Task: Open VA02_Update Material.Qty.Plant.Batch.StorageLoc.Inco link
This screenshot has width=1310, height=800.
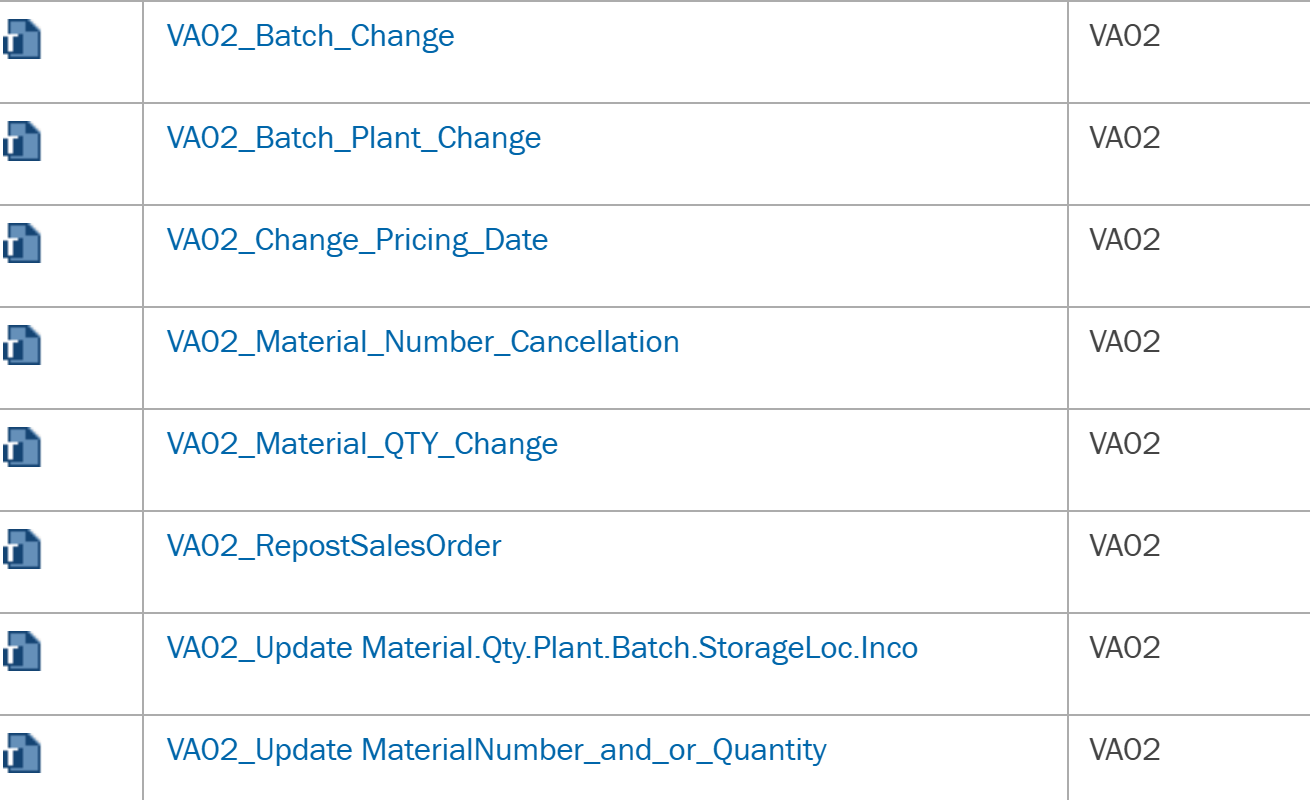Action: click(x=541, y=649)
